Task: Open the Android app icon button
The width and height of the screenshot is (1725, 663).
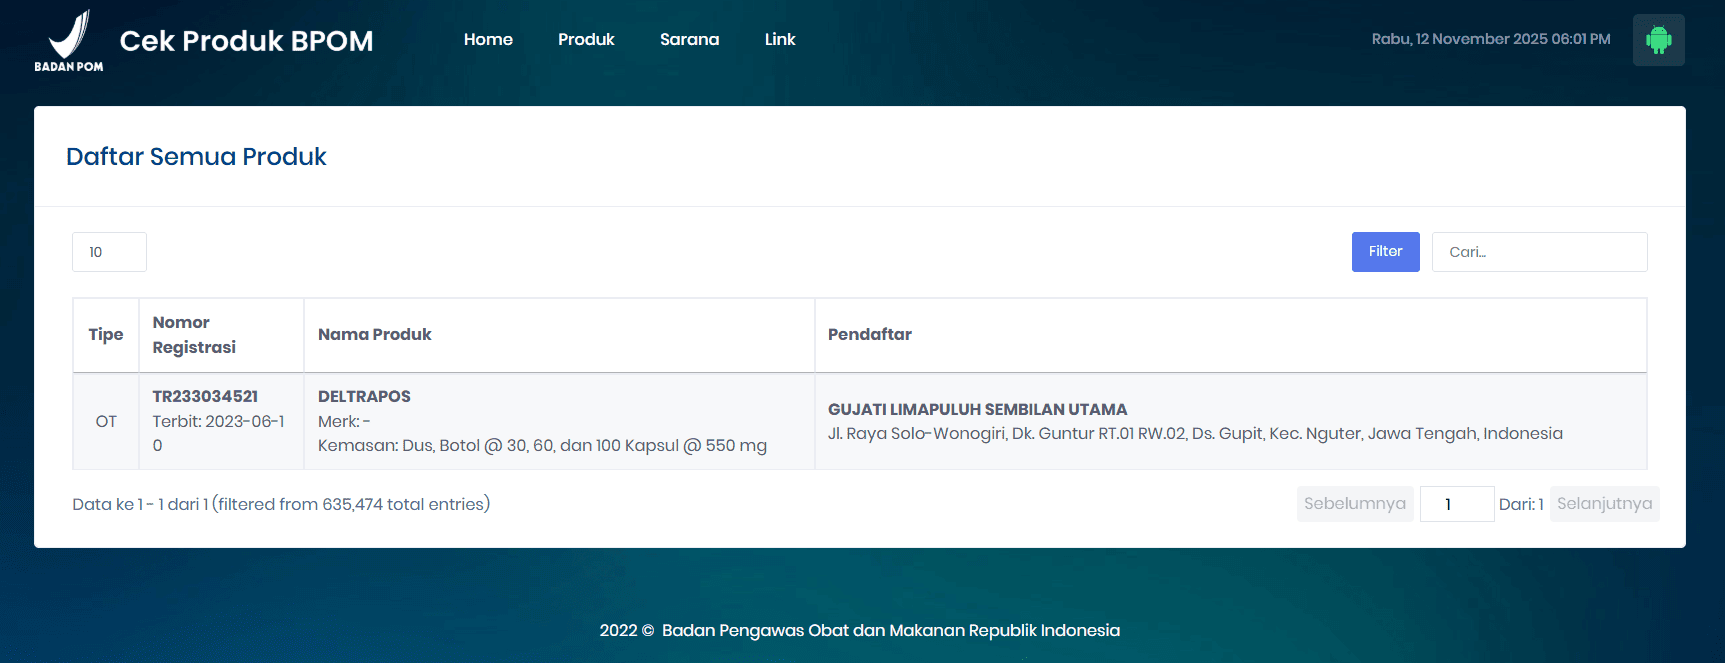Action: tap(1658, 40)
